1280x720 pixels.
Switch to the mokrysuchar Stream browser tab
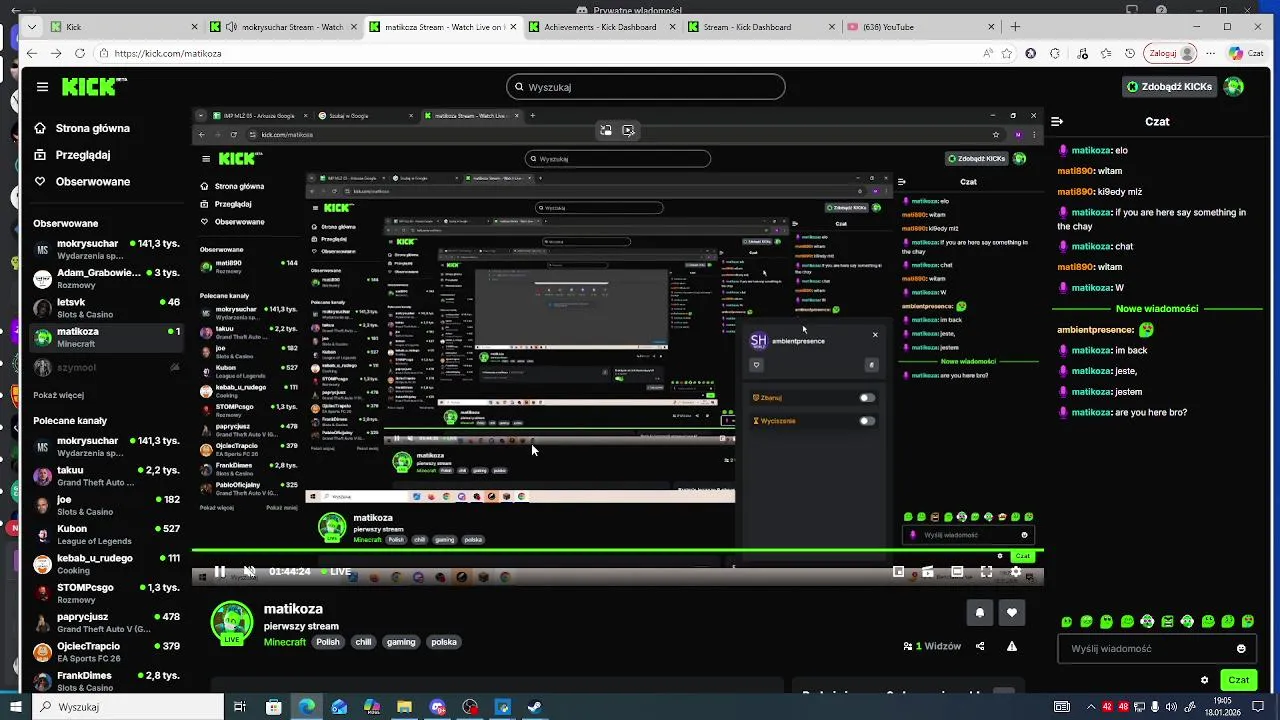point(283,27)
